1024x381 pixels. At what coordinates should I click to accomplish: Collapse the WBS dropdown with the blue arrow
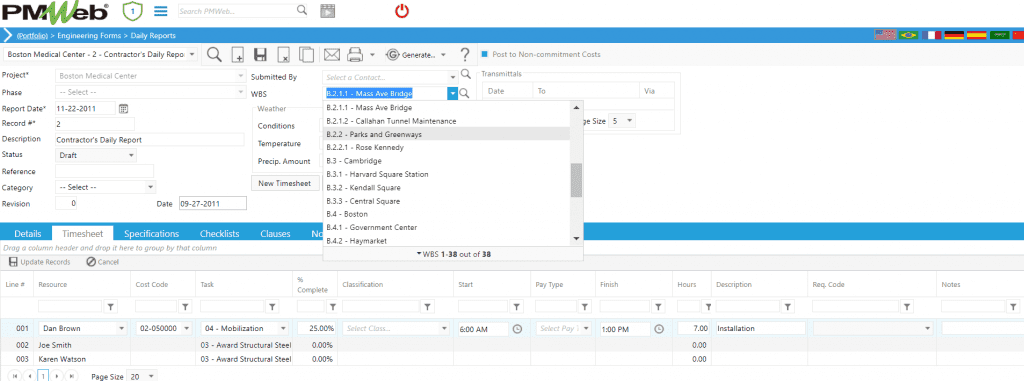[x=452, y=93]
